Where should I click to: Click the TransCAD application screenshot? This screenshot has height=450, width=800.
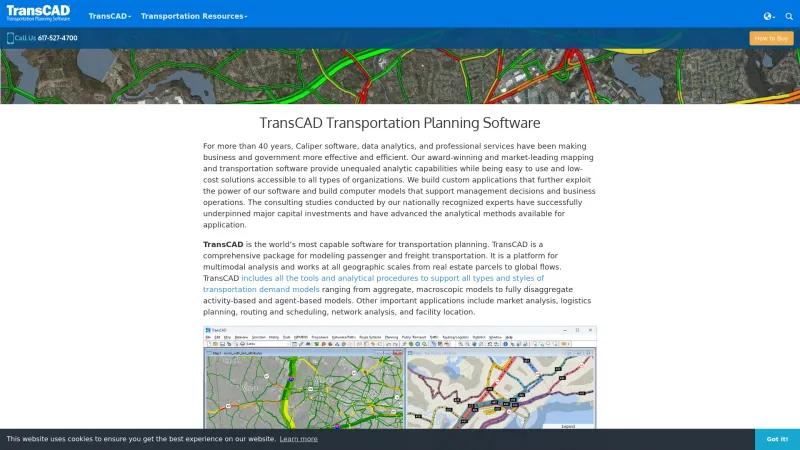[400, 378]
